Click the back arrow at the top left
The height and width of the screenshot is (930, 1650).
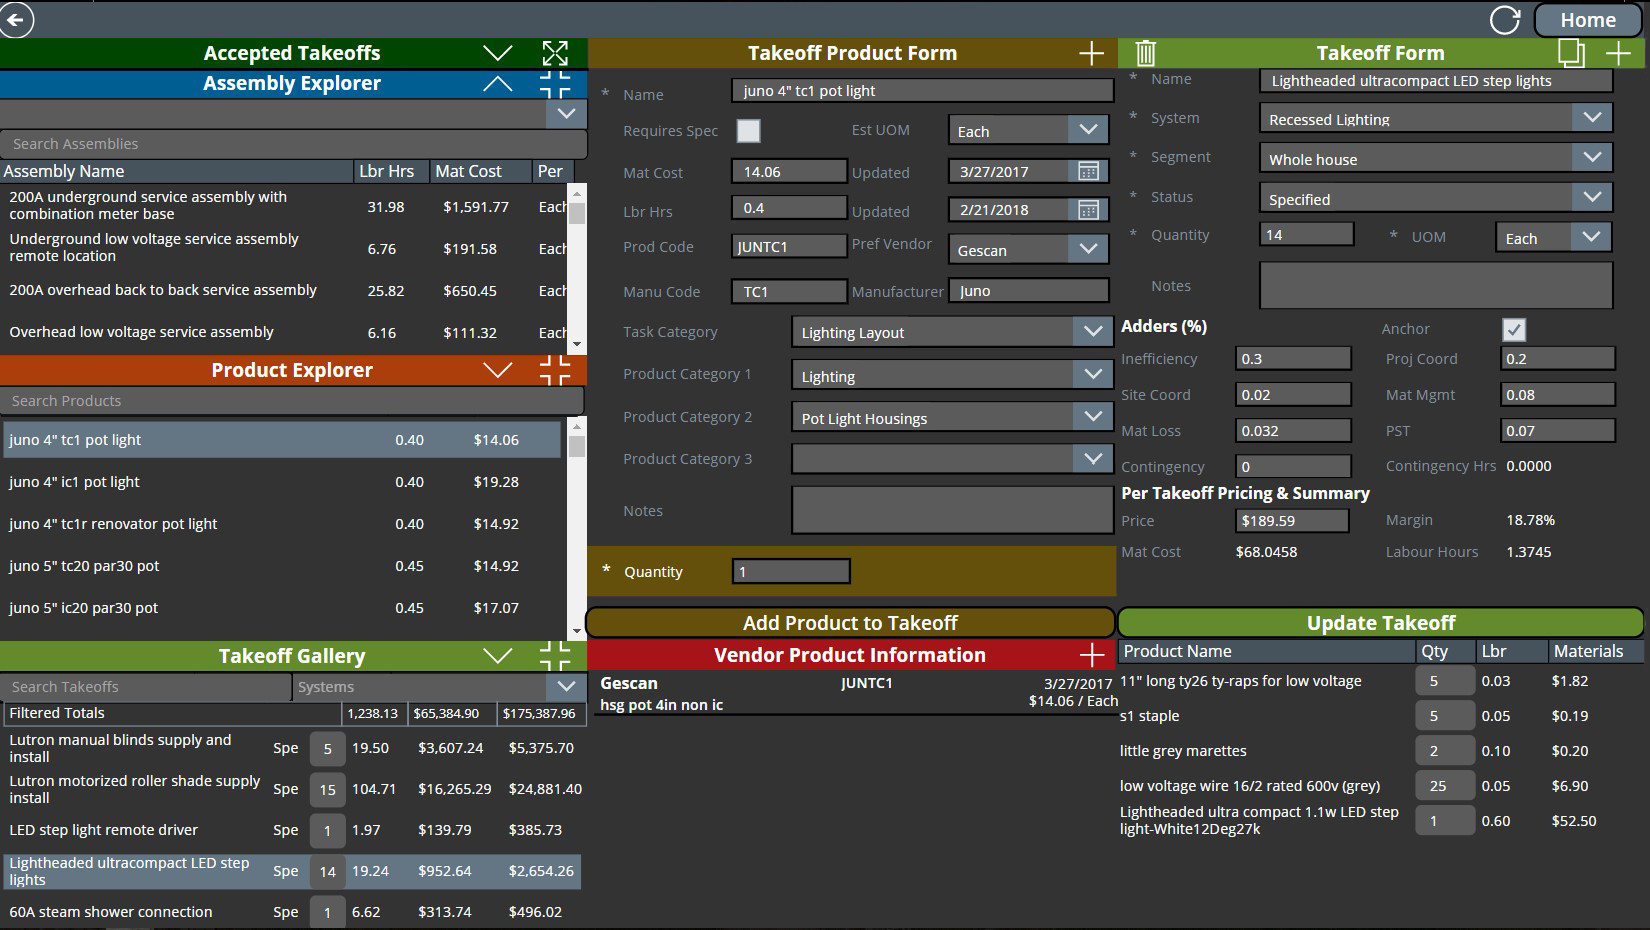tap(16, 19)
